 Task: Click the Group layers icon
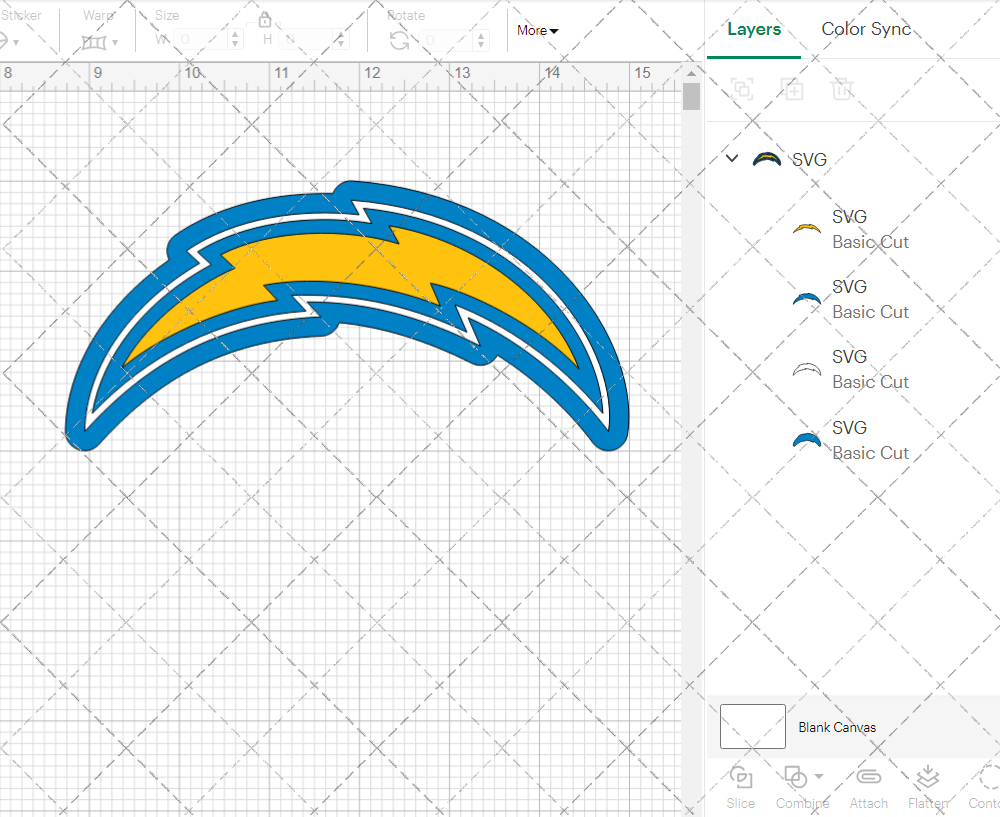pos(742,89)
